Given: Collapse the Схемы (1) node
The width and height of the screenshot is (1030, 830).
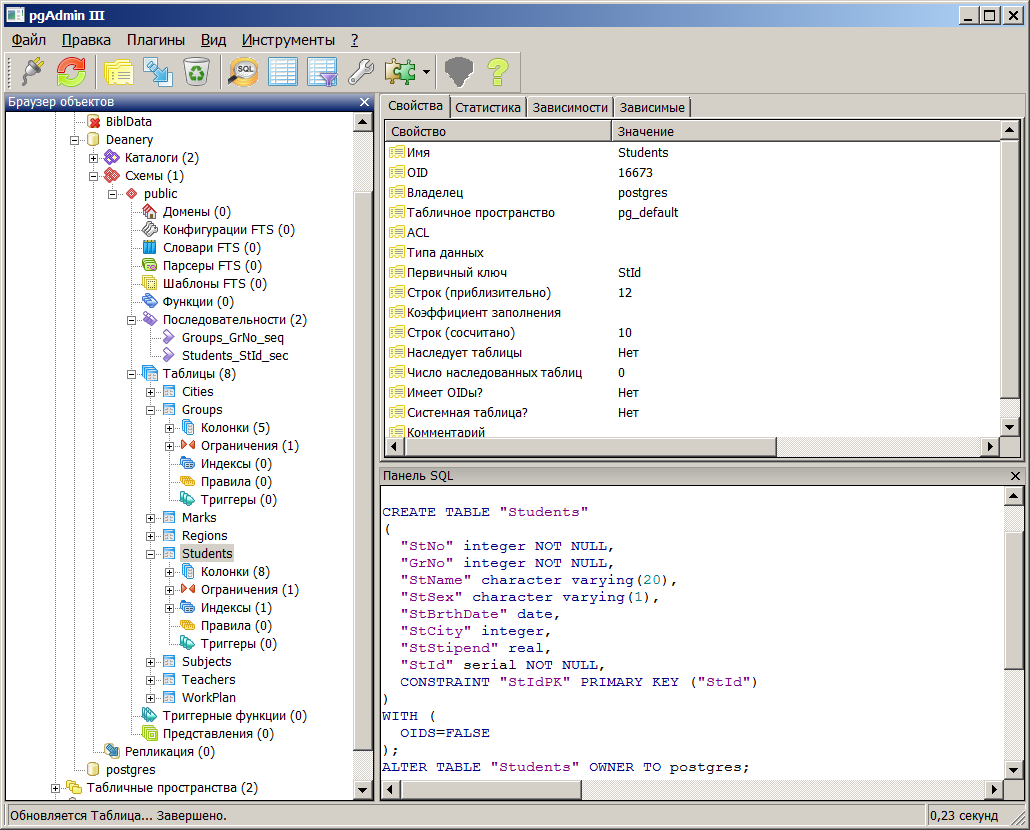Looking at the screenshot, I should [93, 176].
